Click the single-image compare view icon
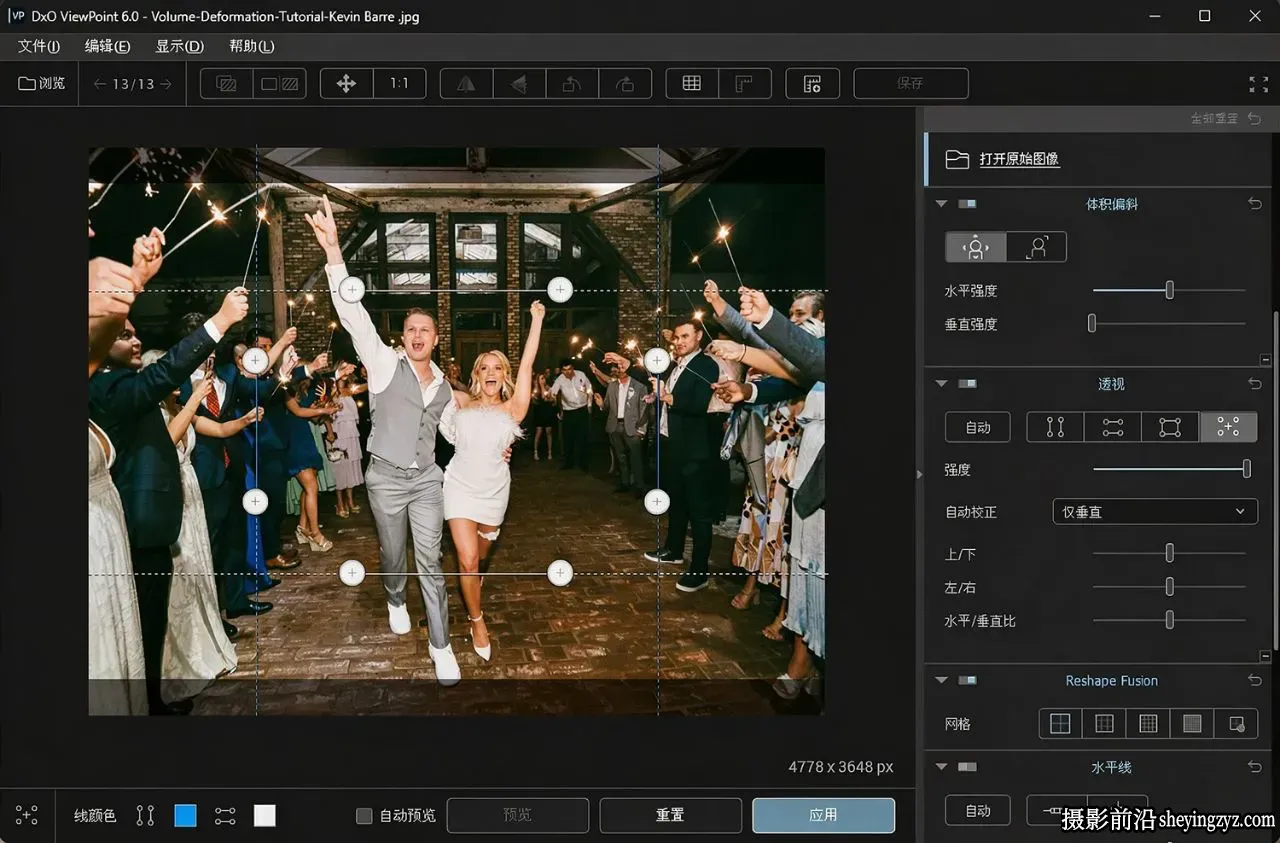 click(x=226, y=84)
